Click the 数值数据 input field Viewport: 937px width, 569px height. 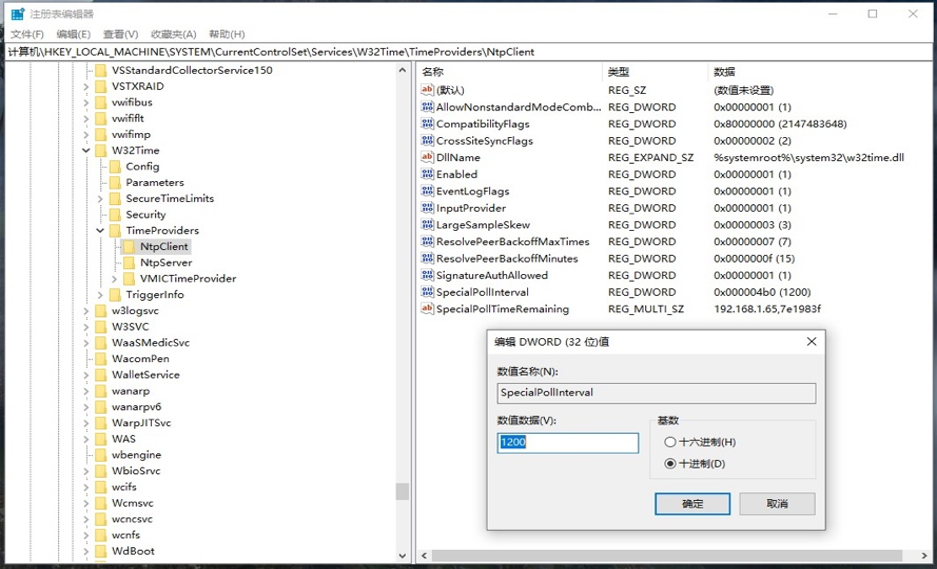point(567,442)
